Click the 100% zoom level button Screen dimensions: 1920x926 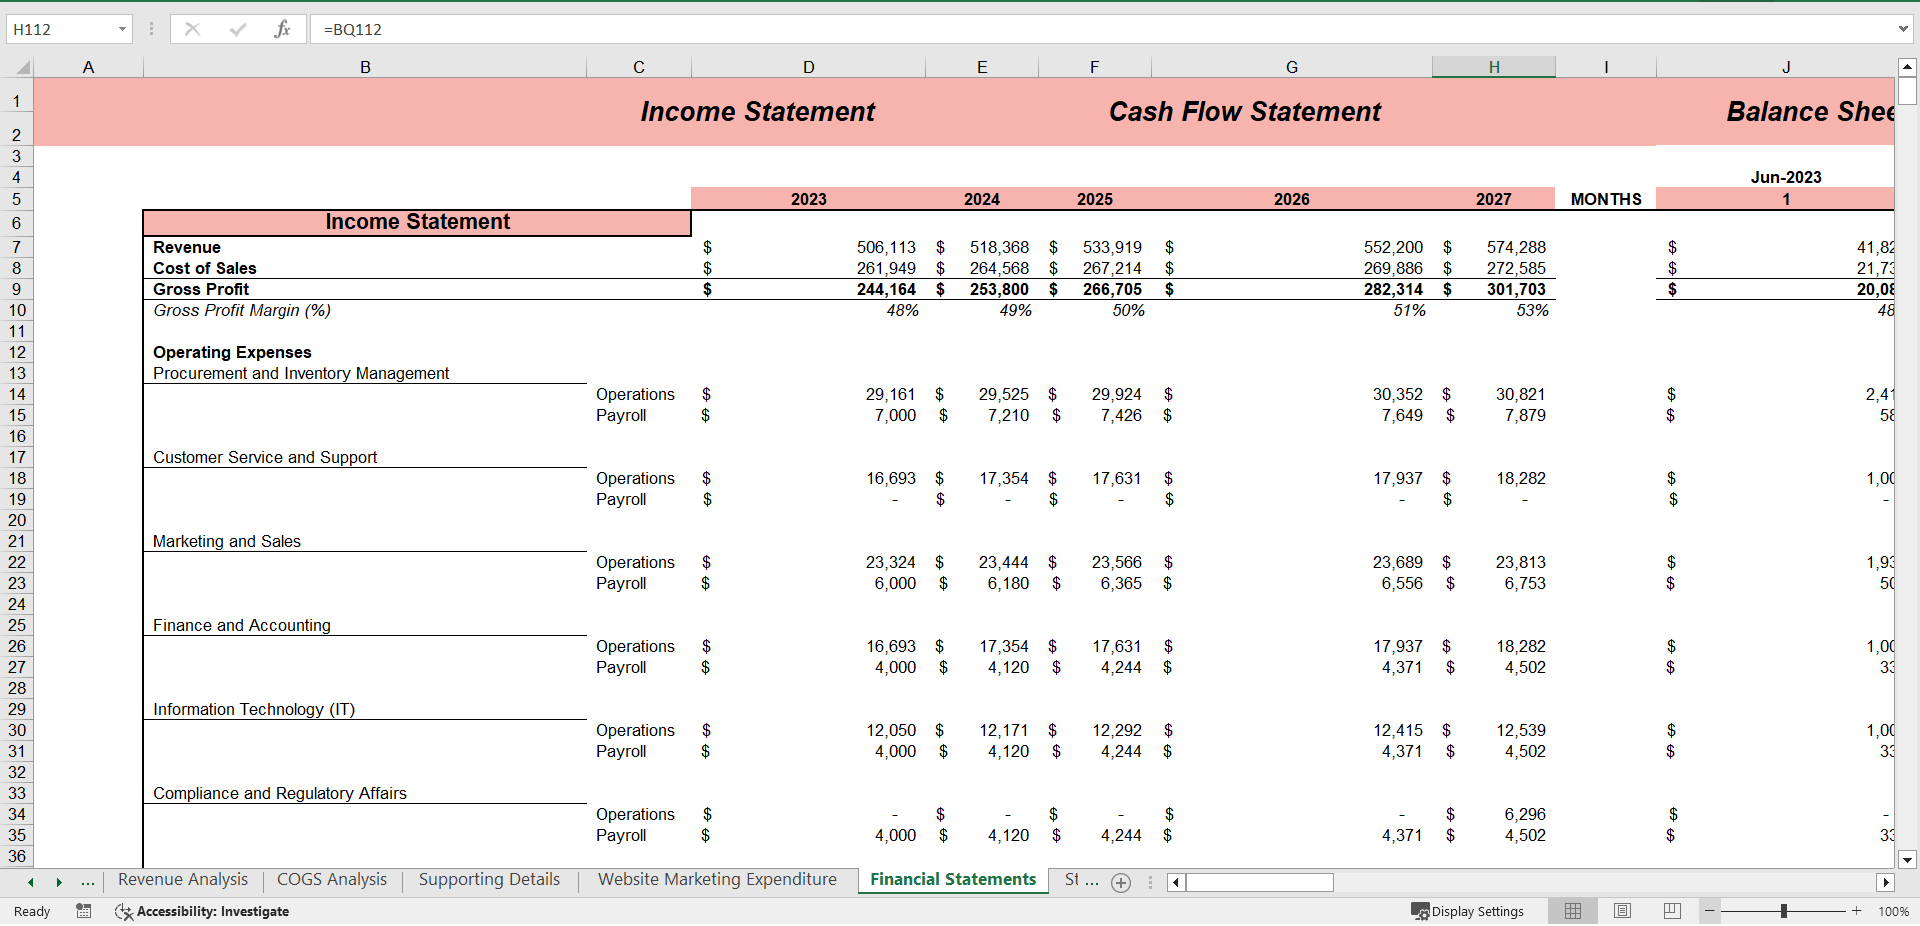pos(1893,911)
